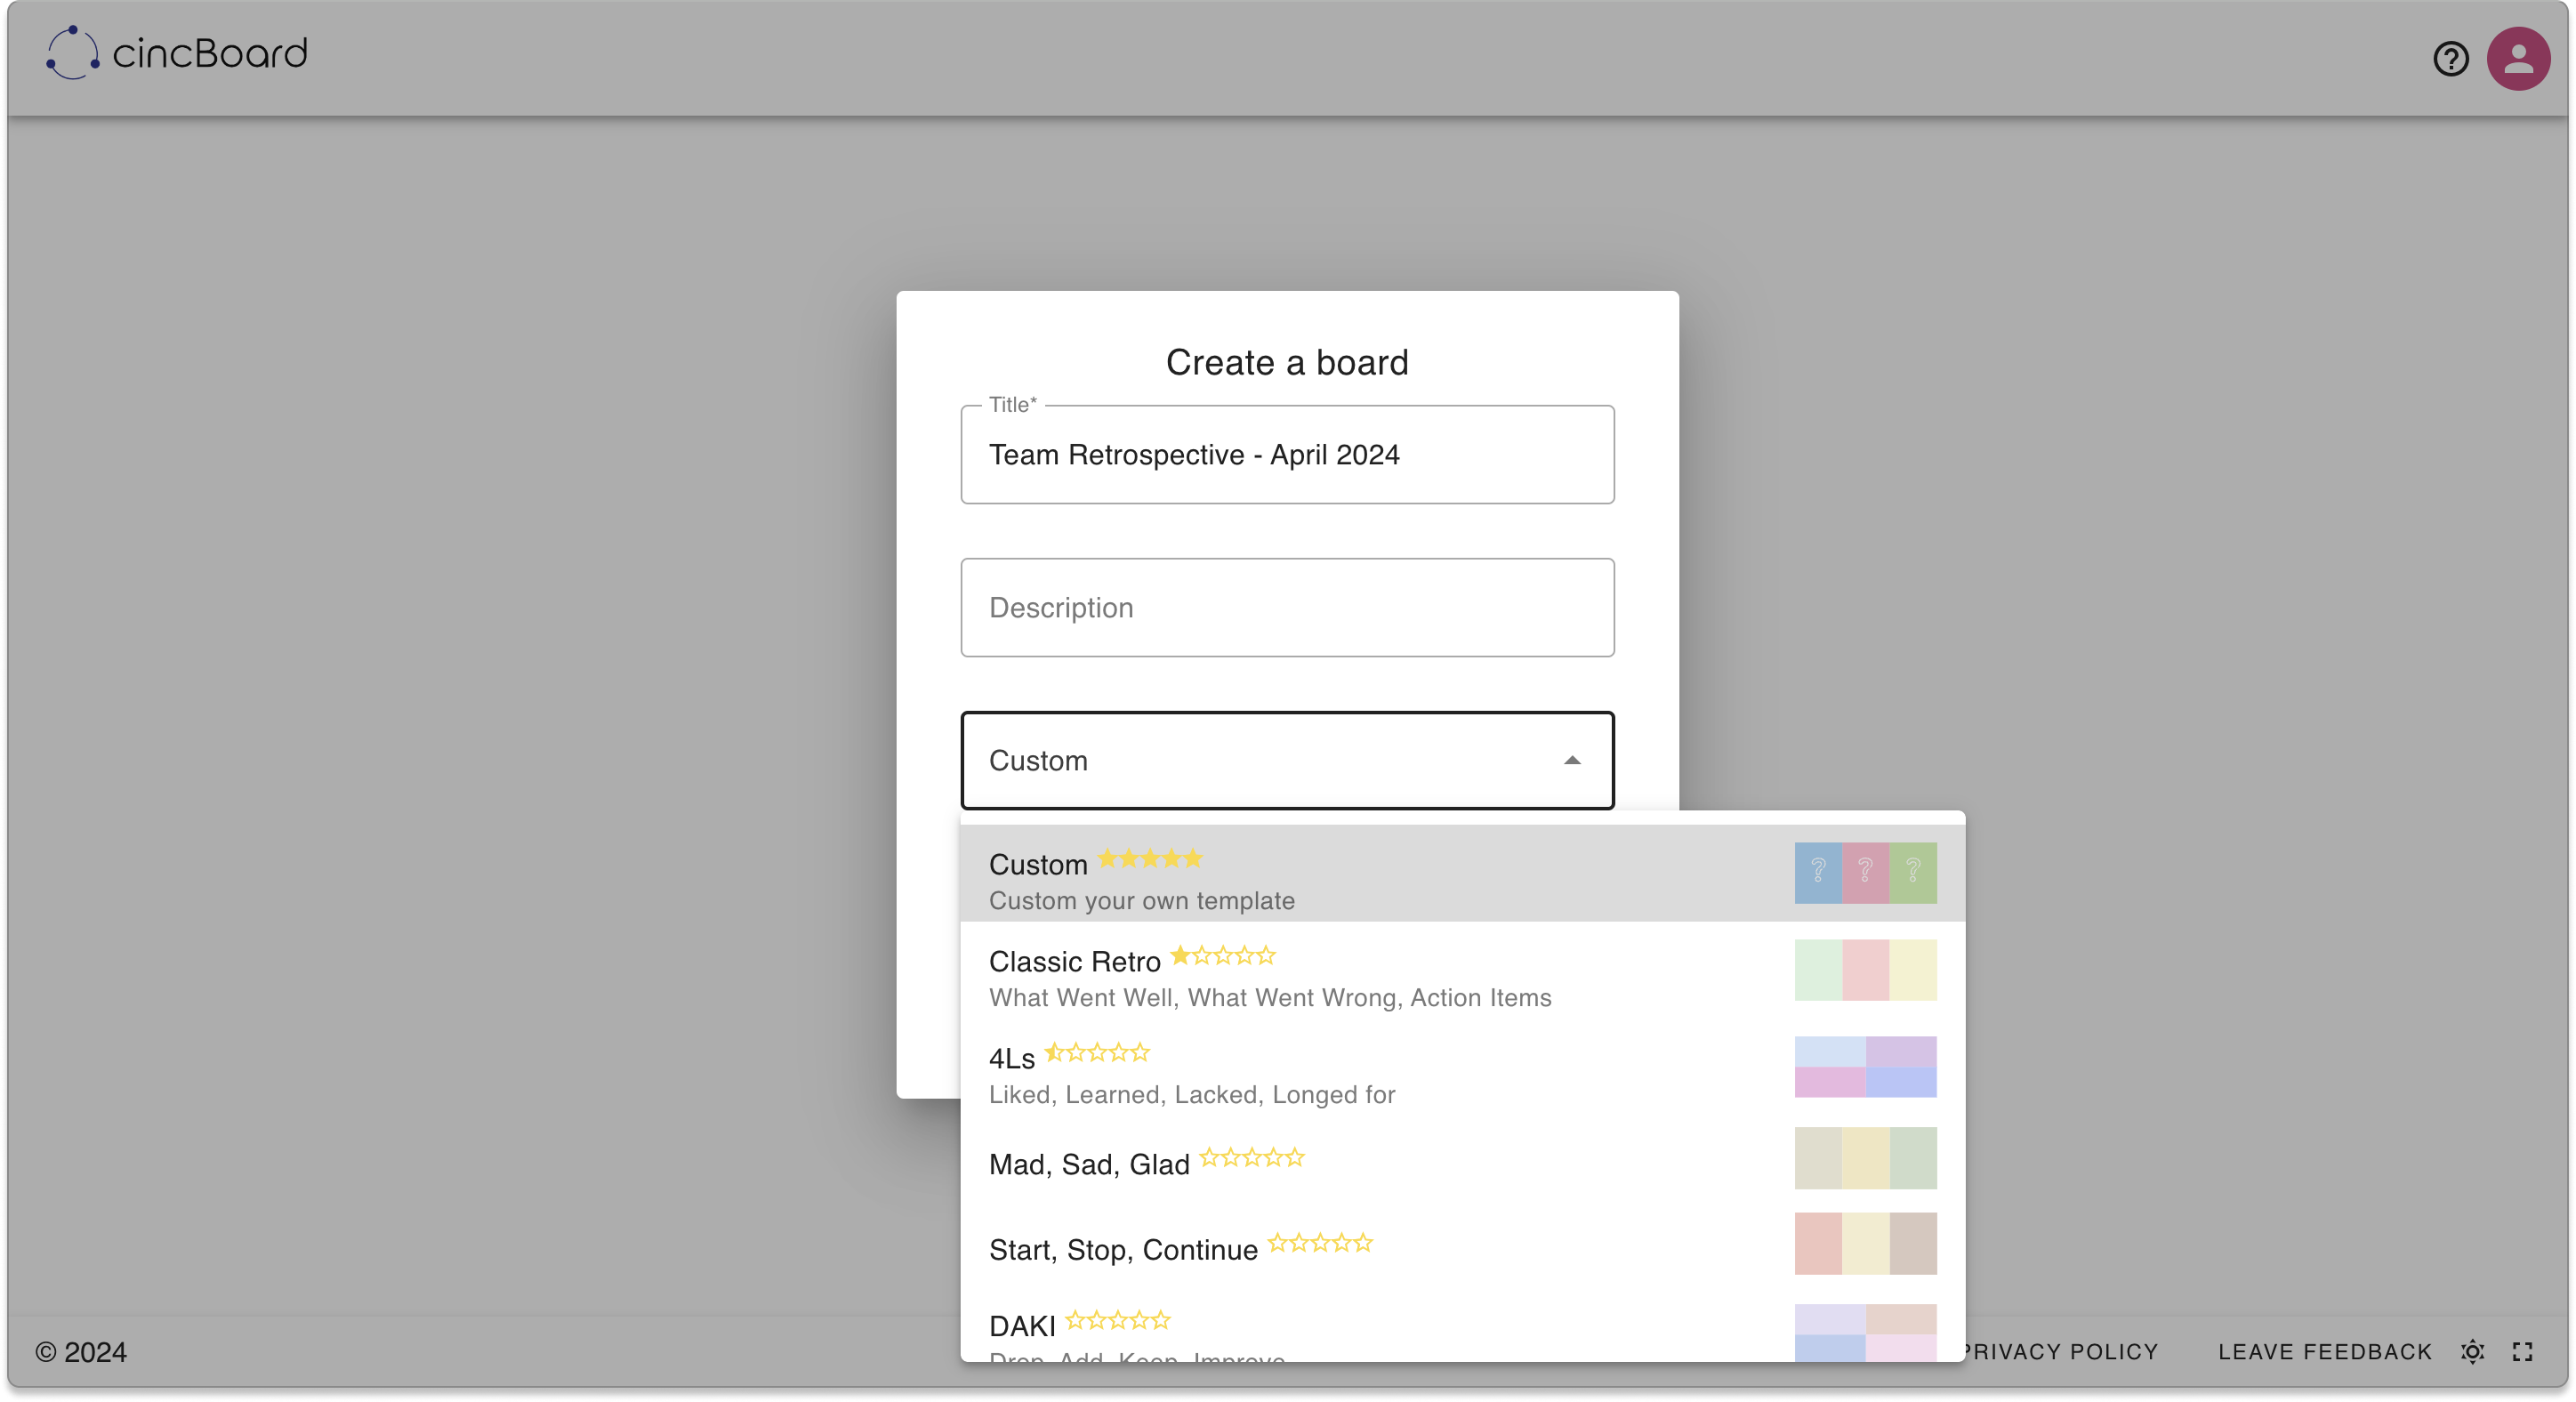This screenshot has width=2576, height=1402.
Task: Click the Mad, Sad, Glad color preview
Action: (1865, 1158)
